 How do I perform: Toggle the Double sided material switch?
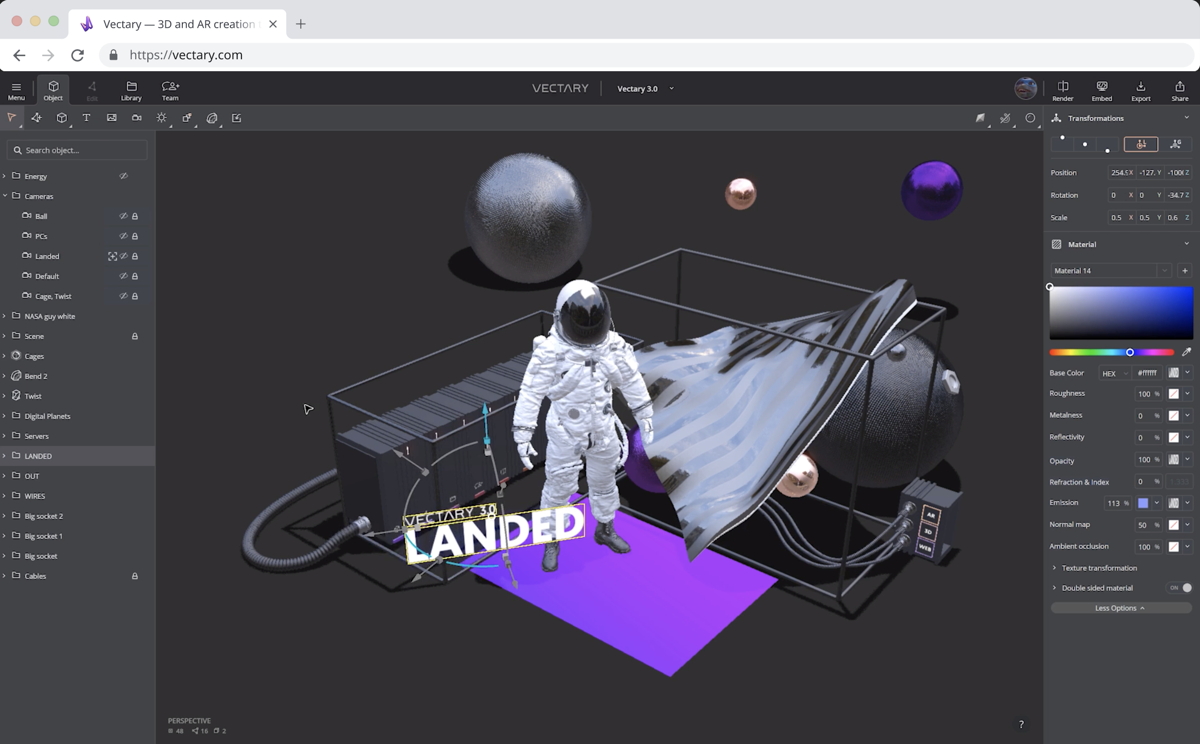pos(1181,588)
